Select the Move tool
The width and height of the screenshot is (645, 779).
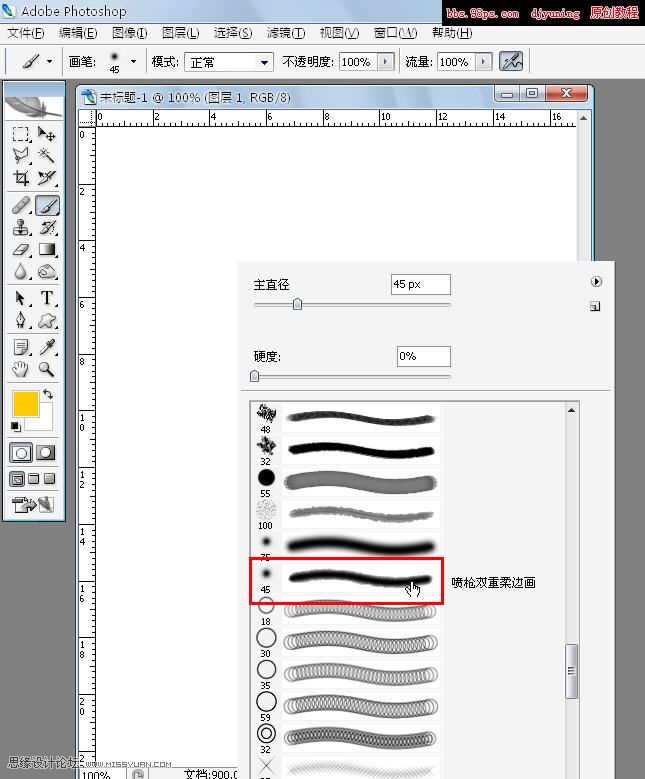click(47, 134)
